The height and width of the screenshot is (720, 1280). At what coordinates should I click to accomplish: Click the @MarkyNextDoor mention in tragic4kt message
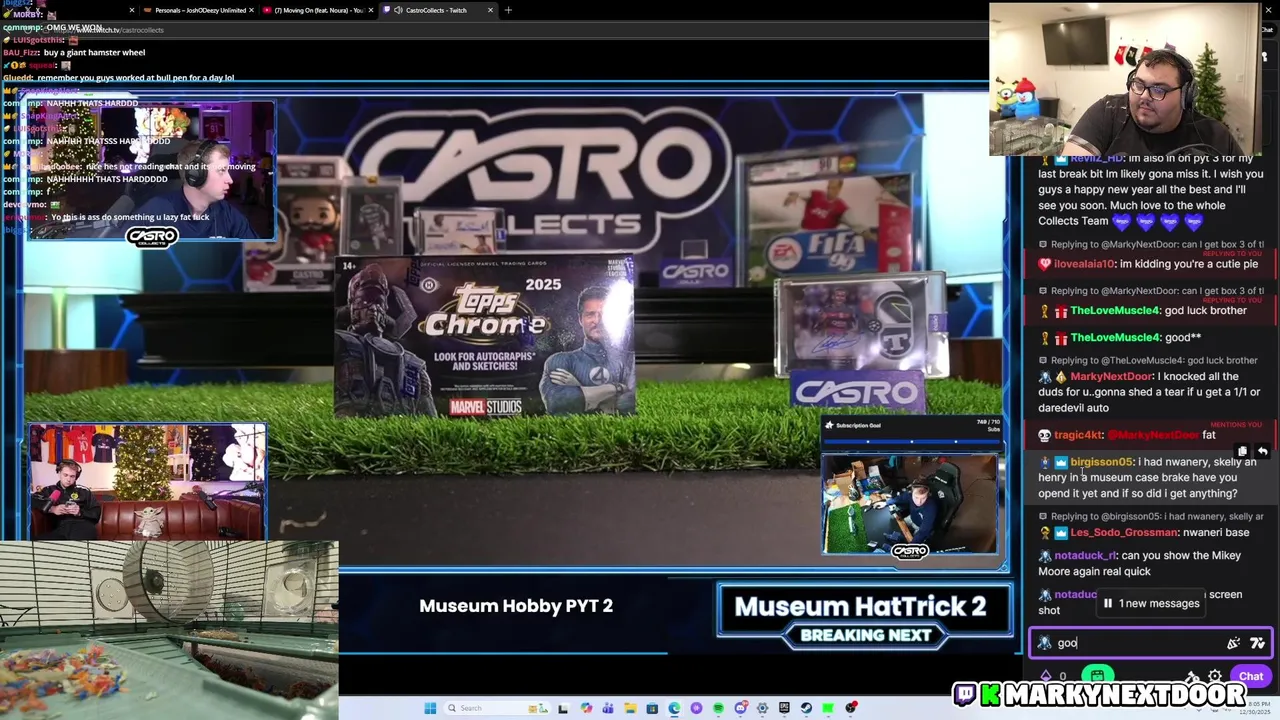tap(1153, 435)
